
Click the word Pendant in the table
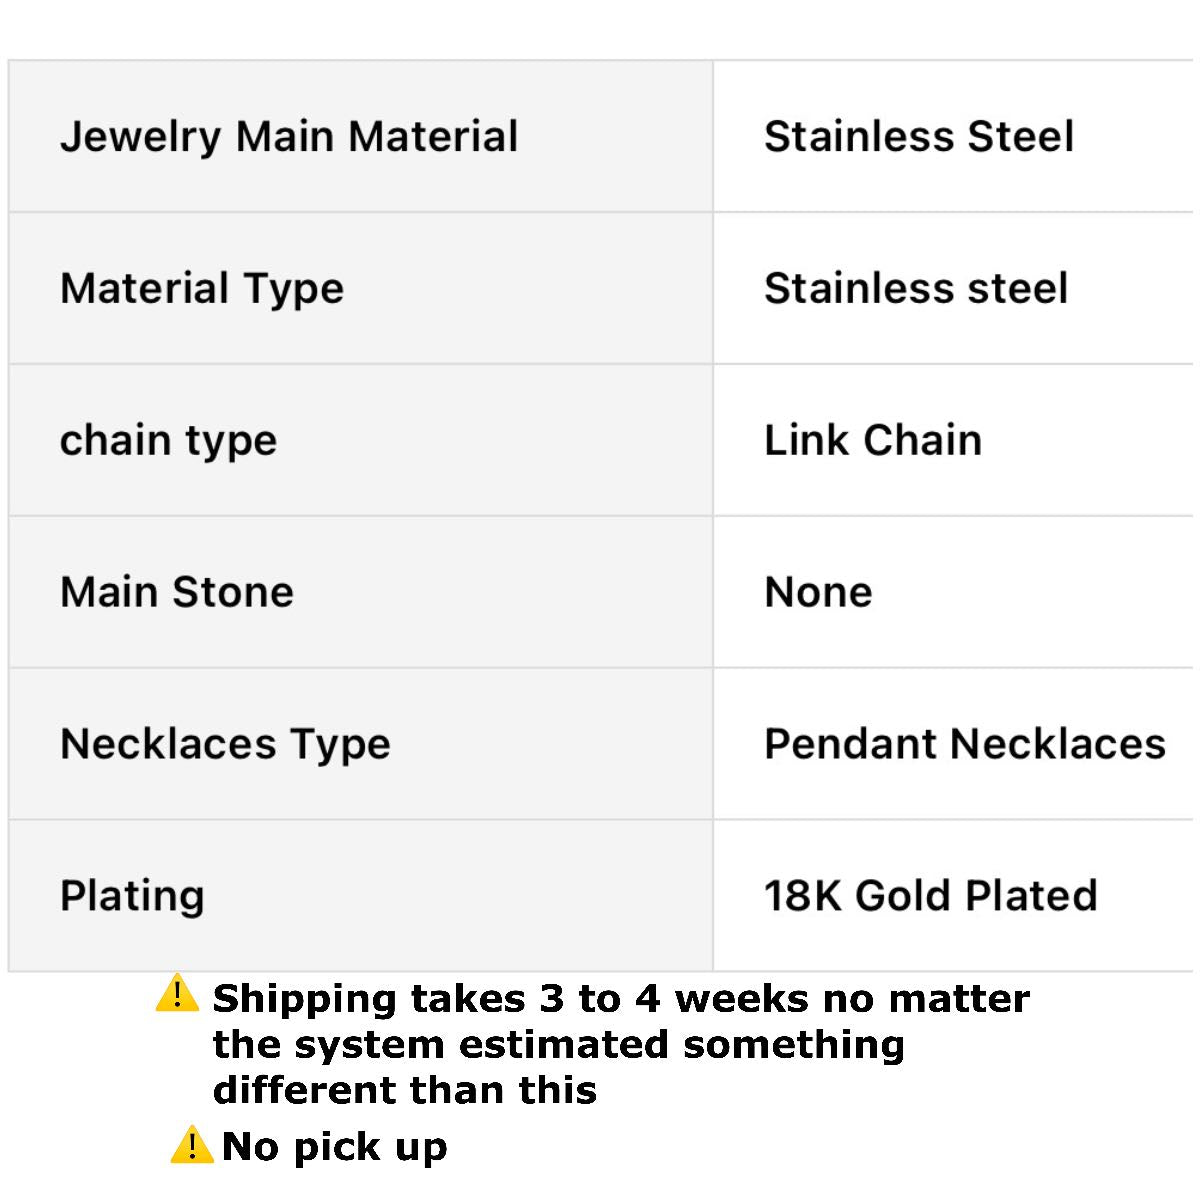(851, 744)
